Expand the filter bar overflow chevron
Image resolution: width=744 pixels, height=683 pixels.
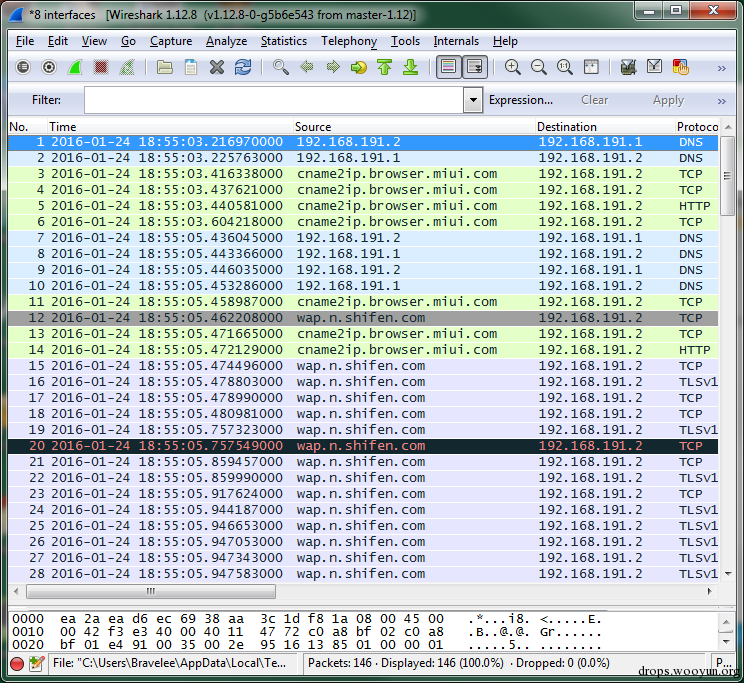tap(721, 101)
